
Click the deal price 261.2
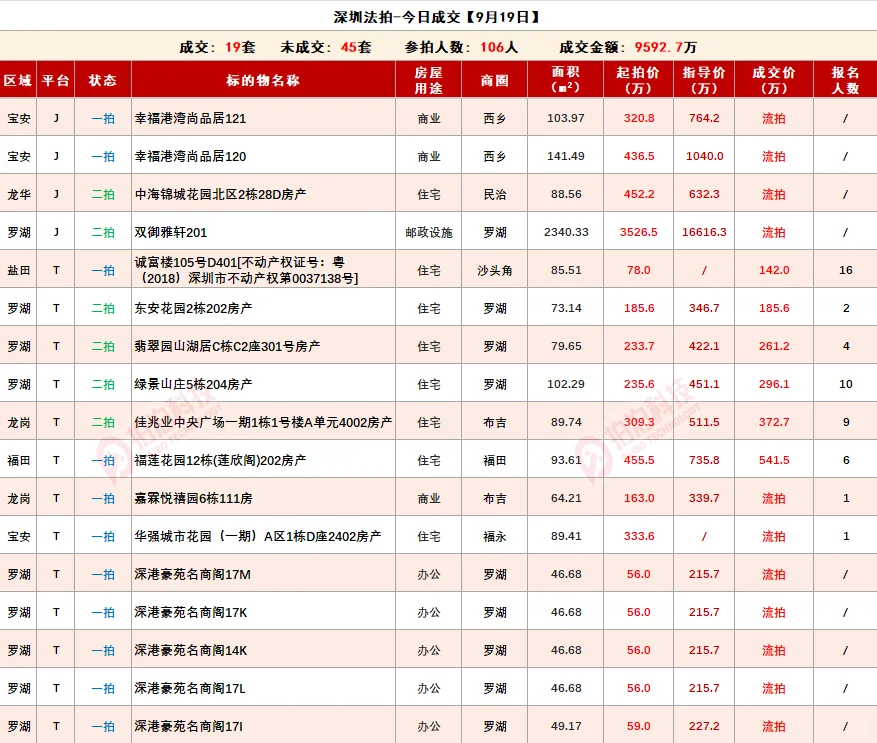774,346
